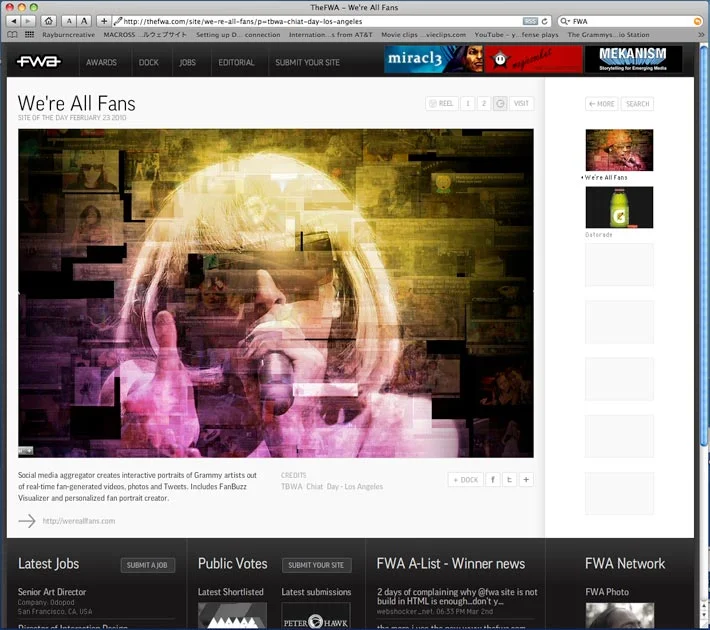
Task: Reload the page in the address bar
Action: pyautogui.click(x=545, y=21)
